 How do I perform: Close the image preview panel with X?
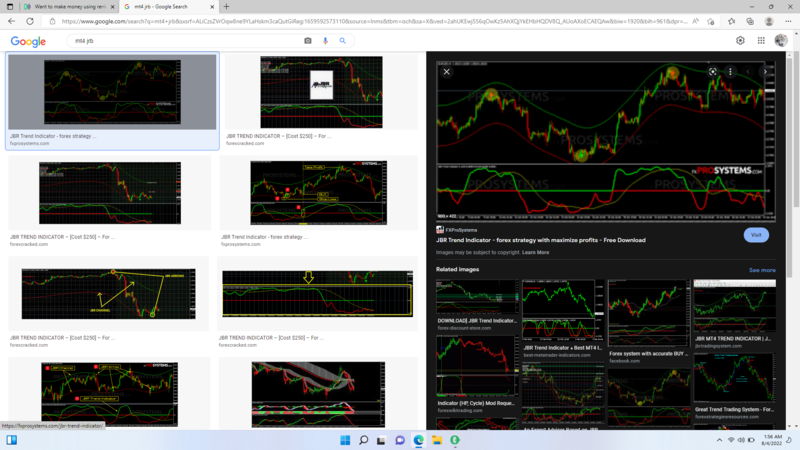(x=446, y=72)
